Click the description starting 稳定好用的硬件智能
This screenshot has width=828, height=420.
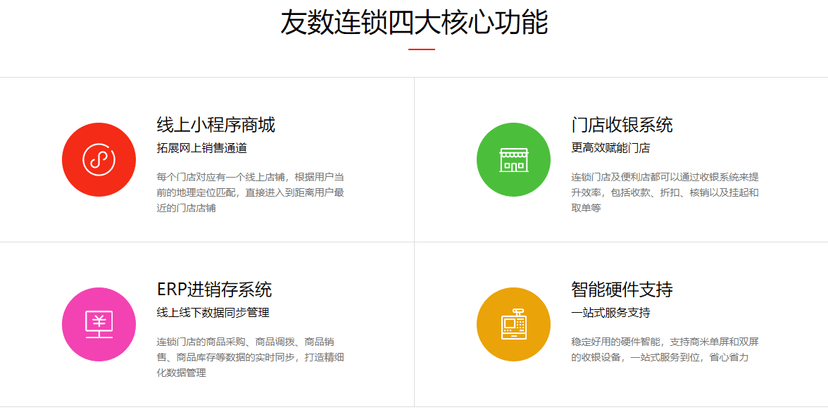665,350
